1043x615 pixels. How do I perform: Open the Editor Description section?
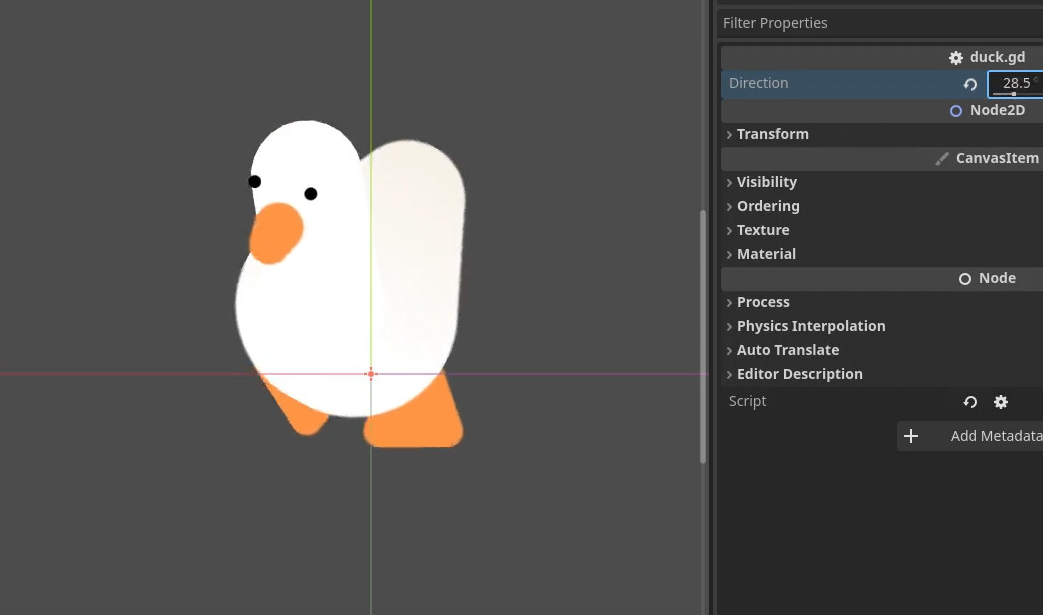tap(799, 374)
